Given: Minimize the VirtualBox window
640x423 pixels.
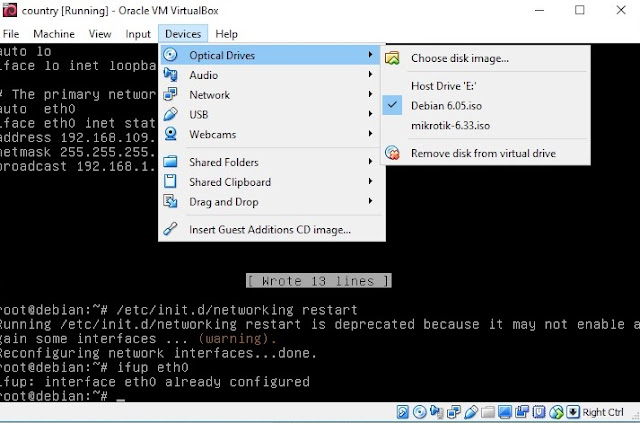Looking at the screenshot, I should point(540,10).
